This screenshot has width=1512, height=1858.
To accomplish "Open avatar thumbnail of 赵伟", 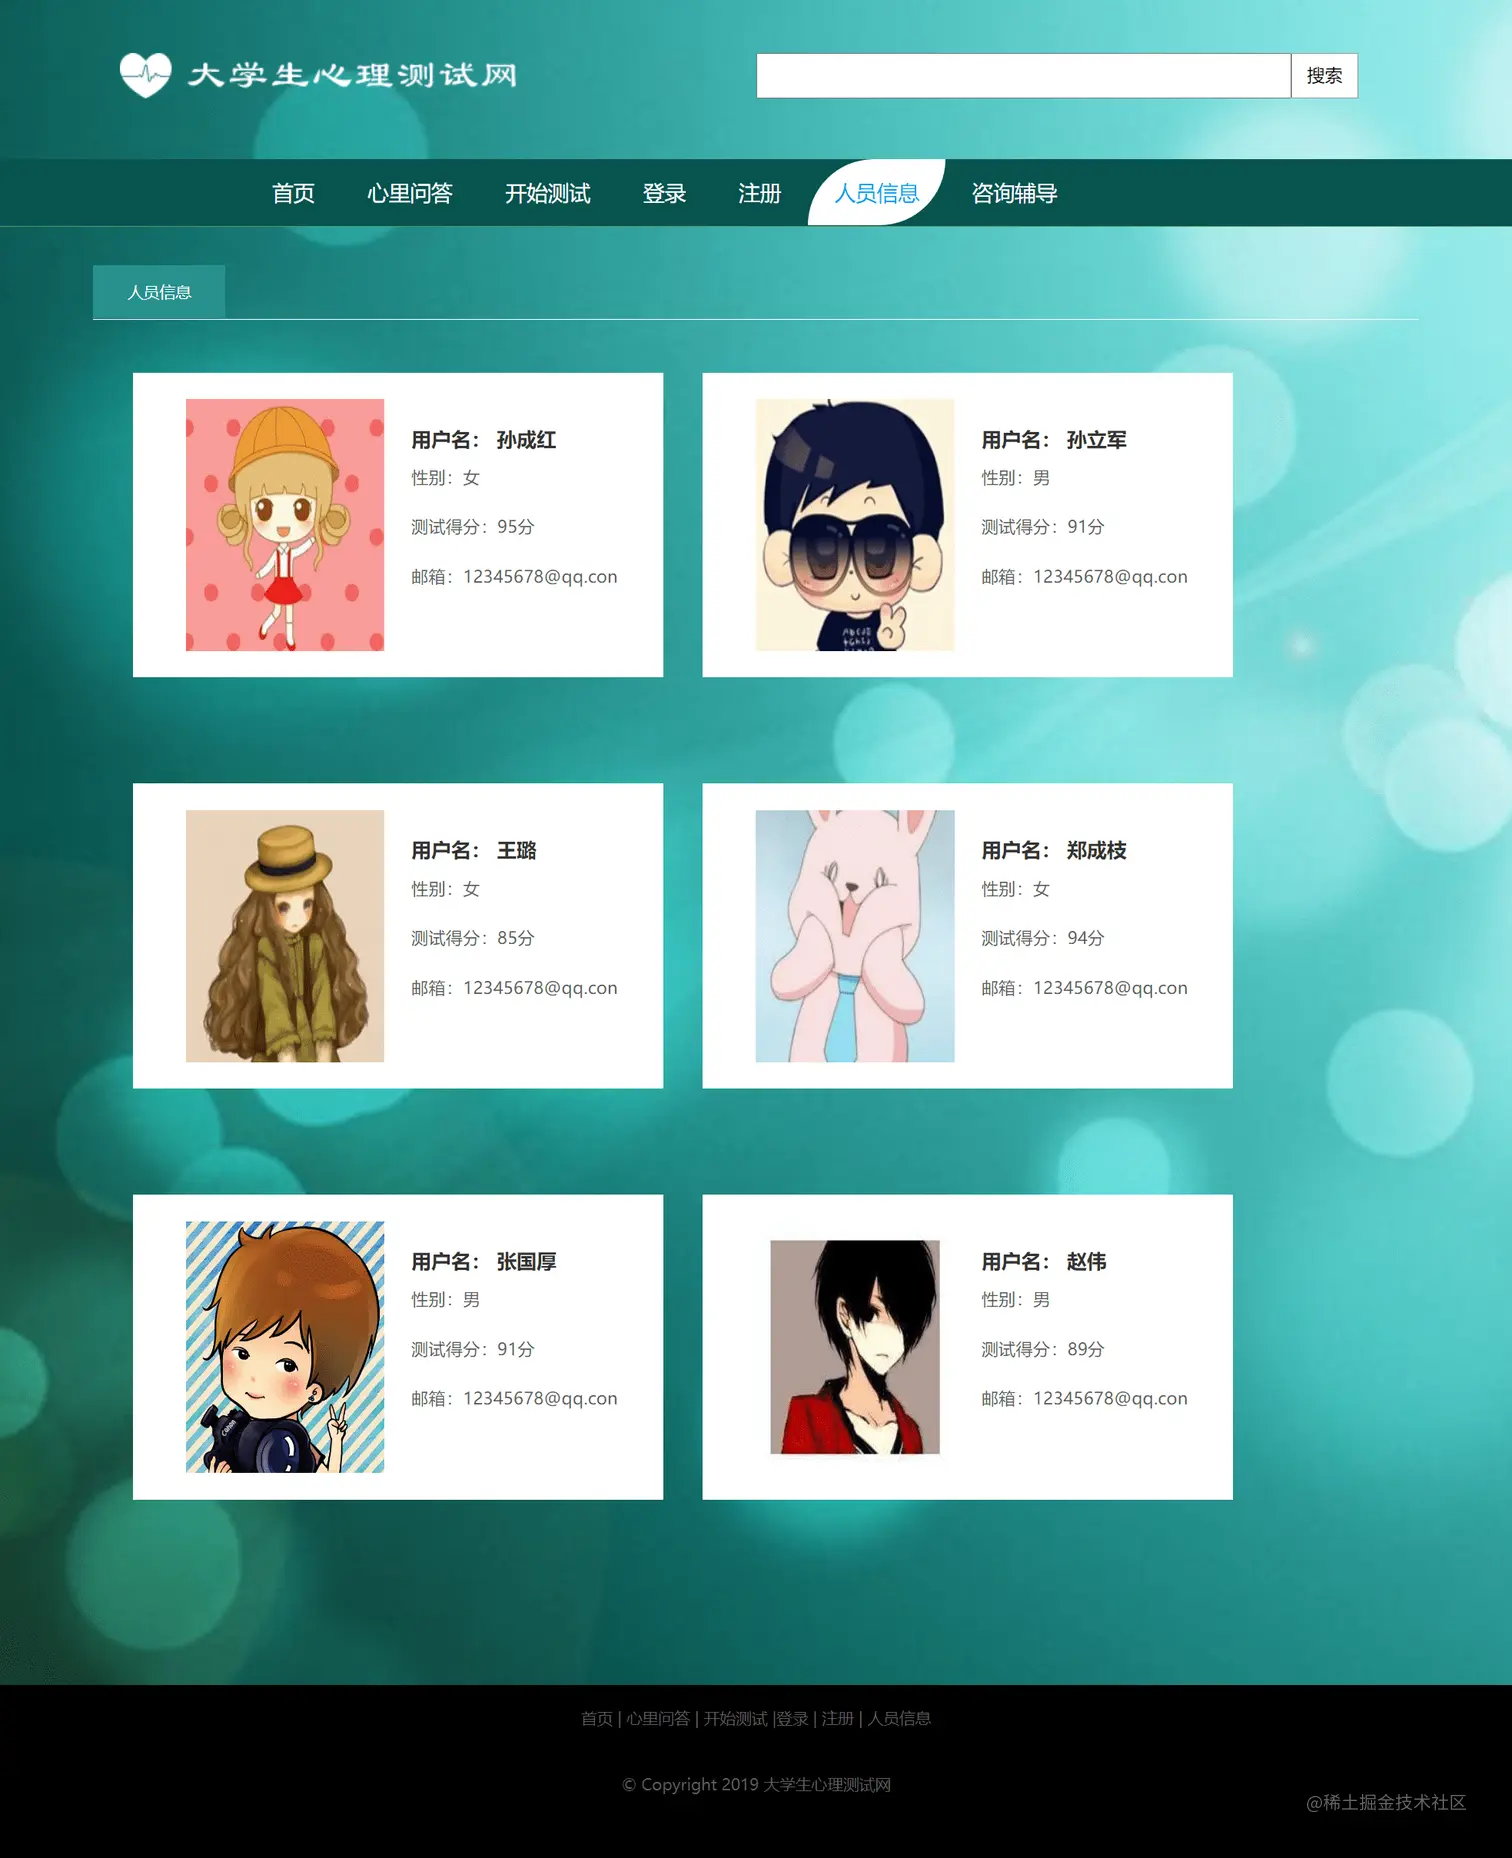I will pos(855,1347).
